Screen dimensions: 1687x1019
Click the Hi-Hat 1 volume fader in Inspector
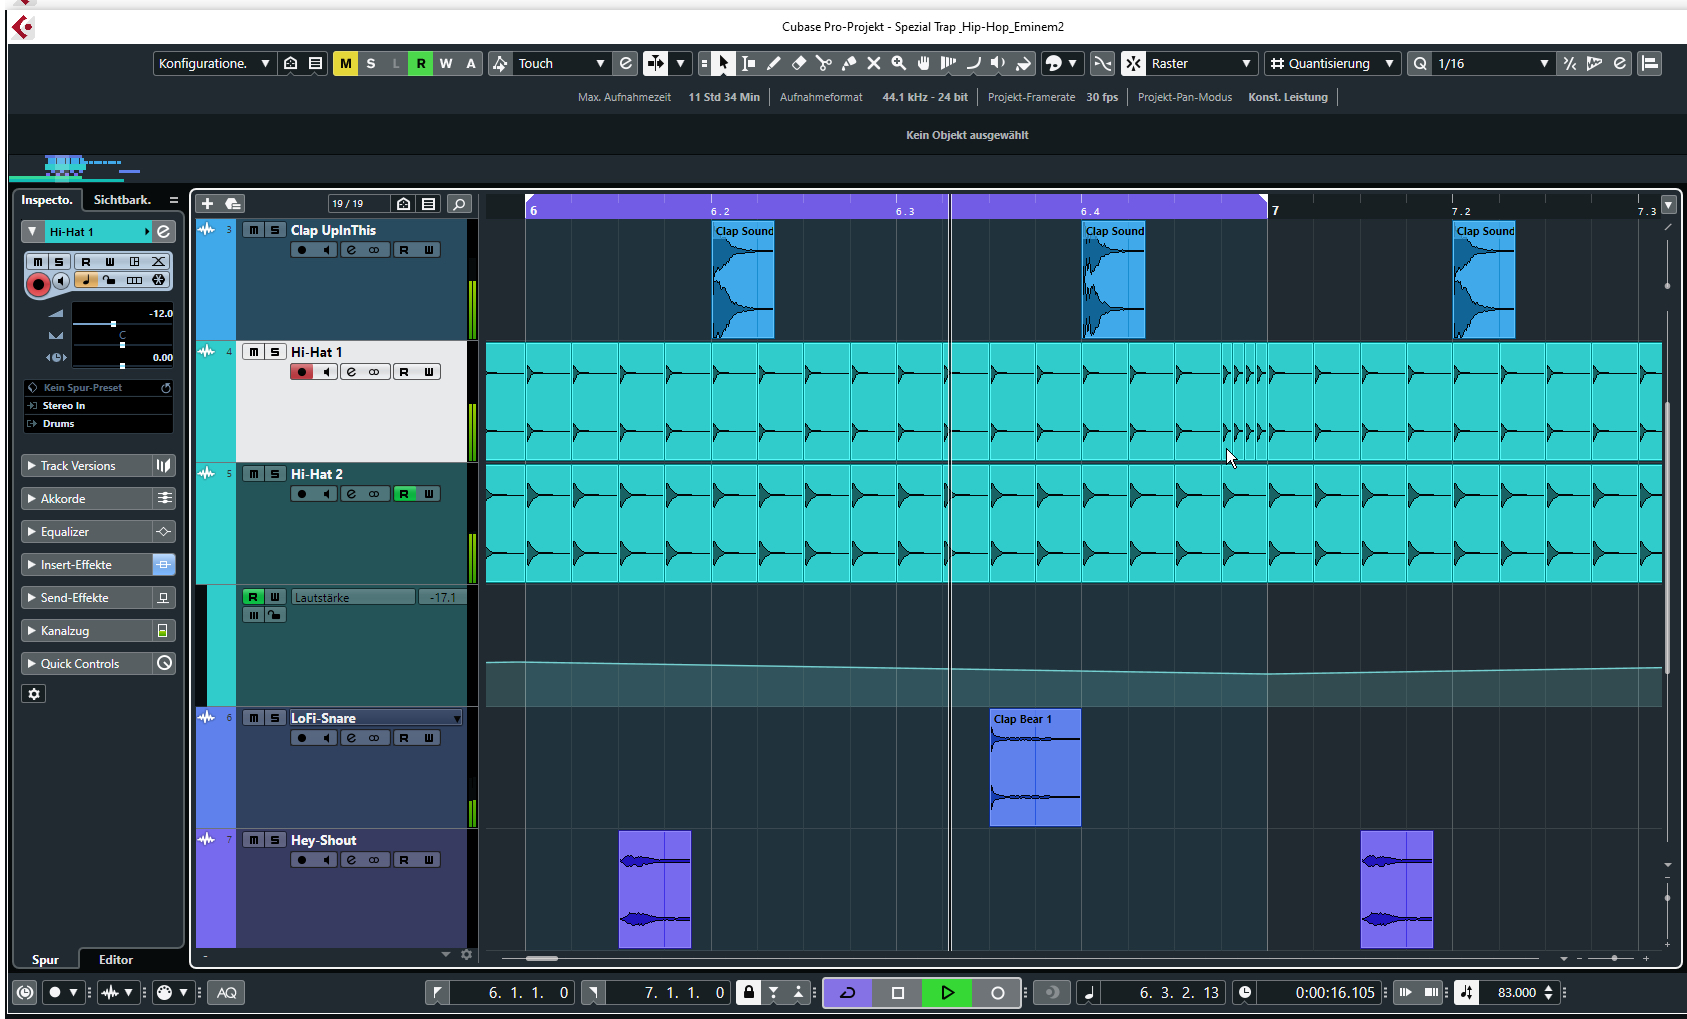(113, 324)
